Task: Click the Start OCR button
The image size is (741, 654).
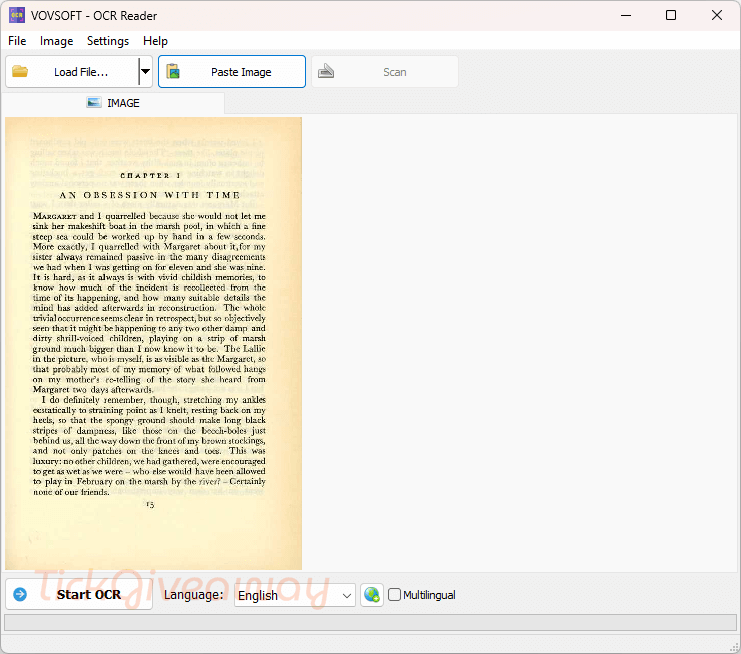Action: pos(79,594)
